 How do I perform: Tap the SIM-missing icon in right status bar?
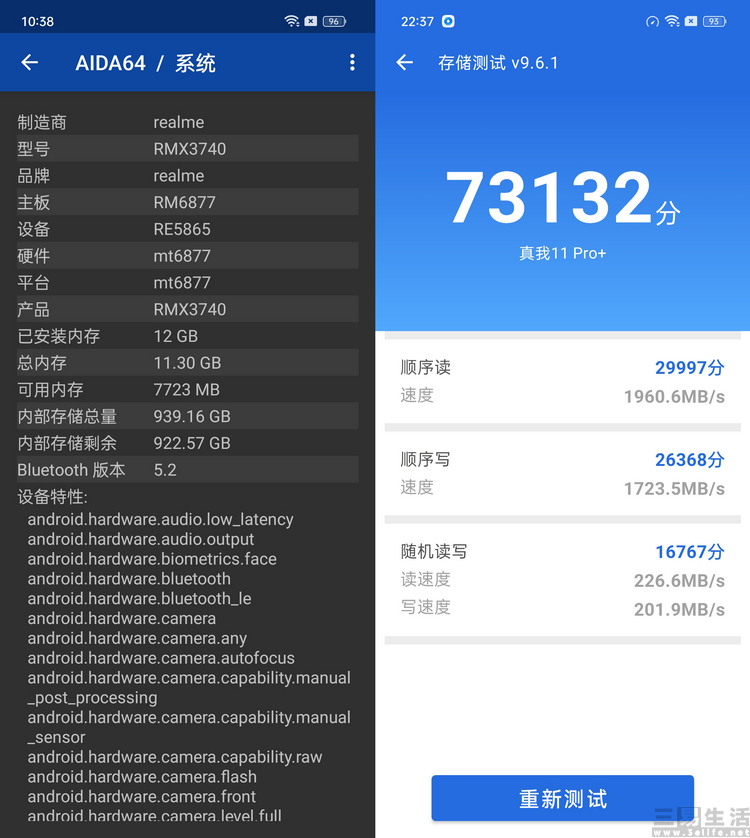[x=691, y=21]
